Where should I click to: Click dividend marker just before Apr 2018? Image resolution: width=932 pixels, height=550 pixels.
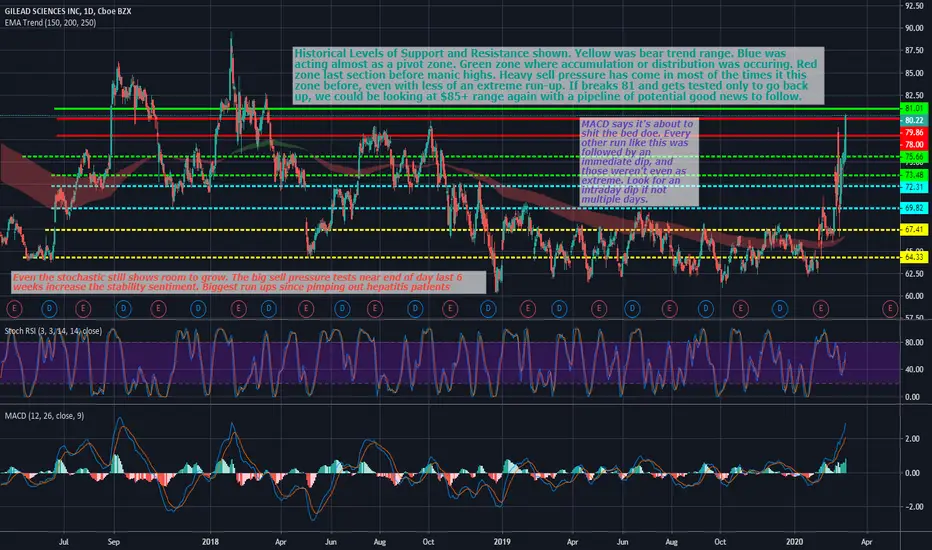(269, 309)
